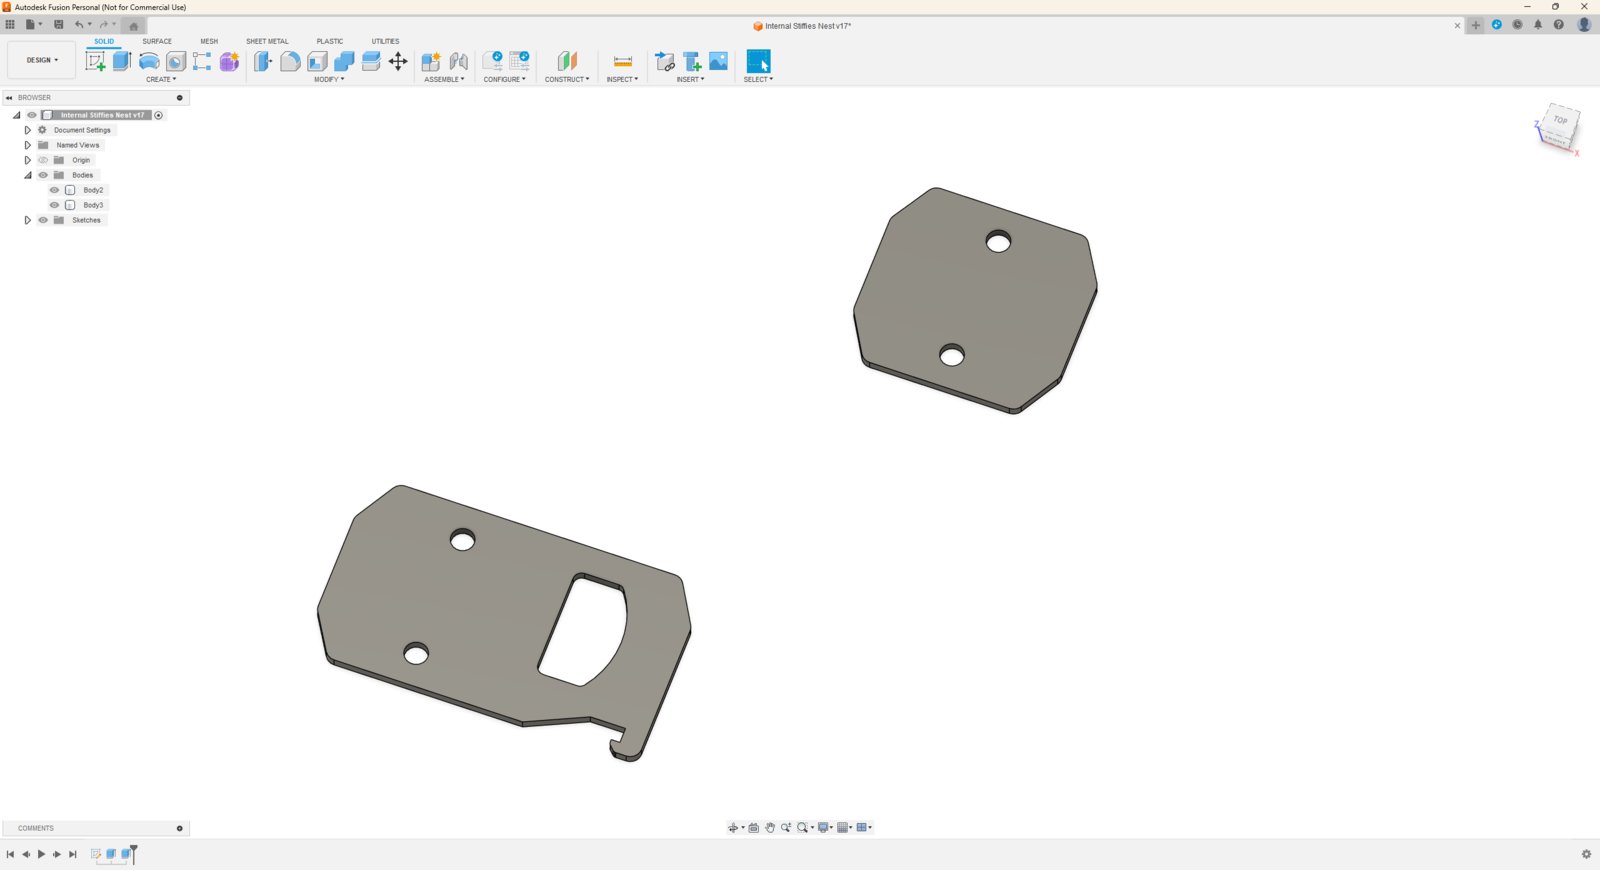Click the New Component icon

(431, 61)
